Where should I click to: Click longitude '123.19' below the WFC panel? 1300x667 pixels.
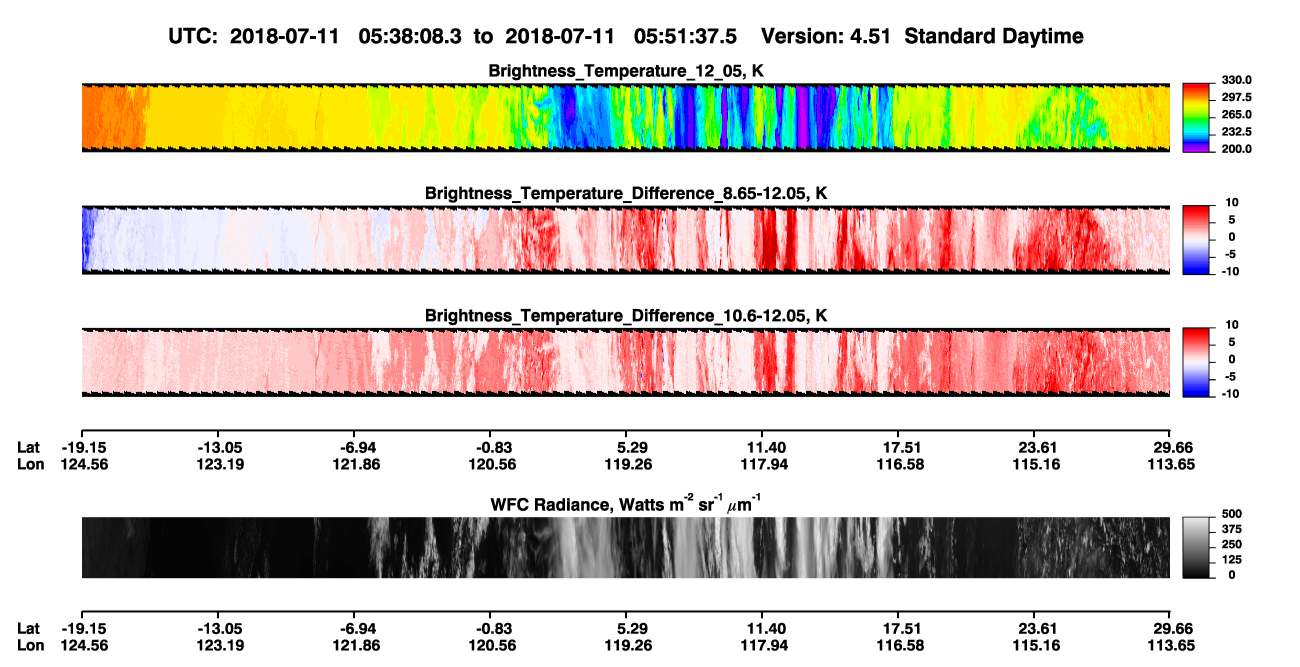(x=219, y=646)
